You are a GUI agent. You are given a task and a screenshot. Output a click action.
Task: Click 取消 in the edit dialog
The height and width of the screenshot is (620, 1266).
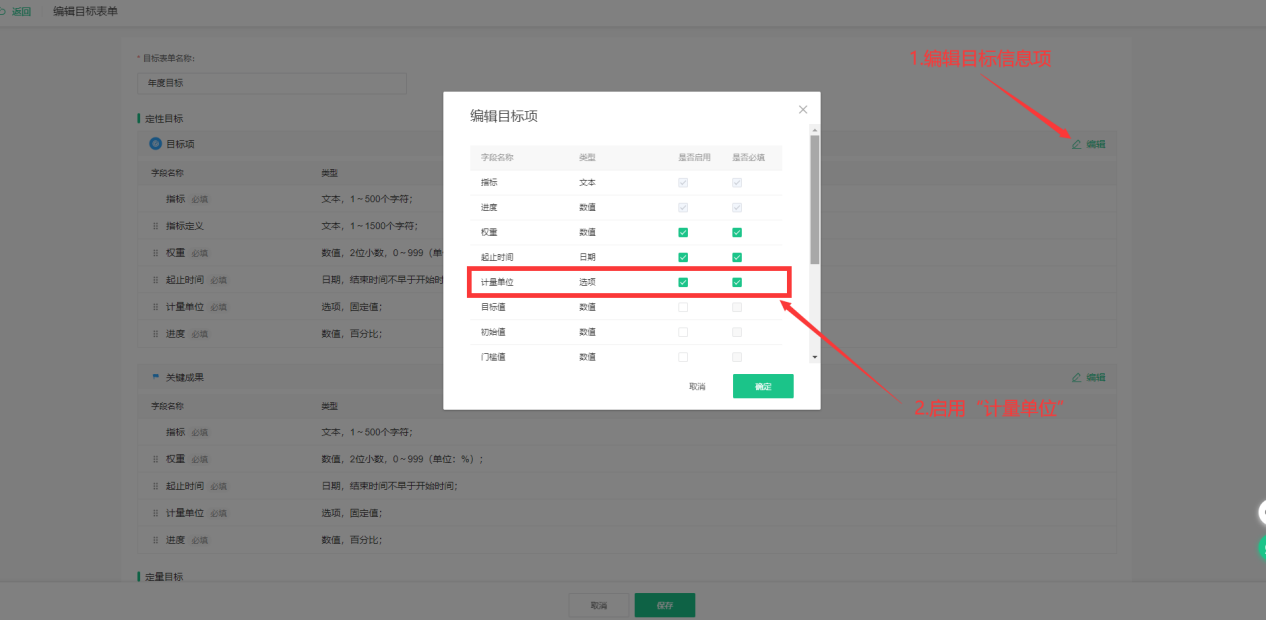click(697, 386)
